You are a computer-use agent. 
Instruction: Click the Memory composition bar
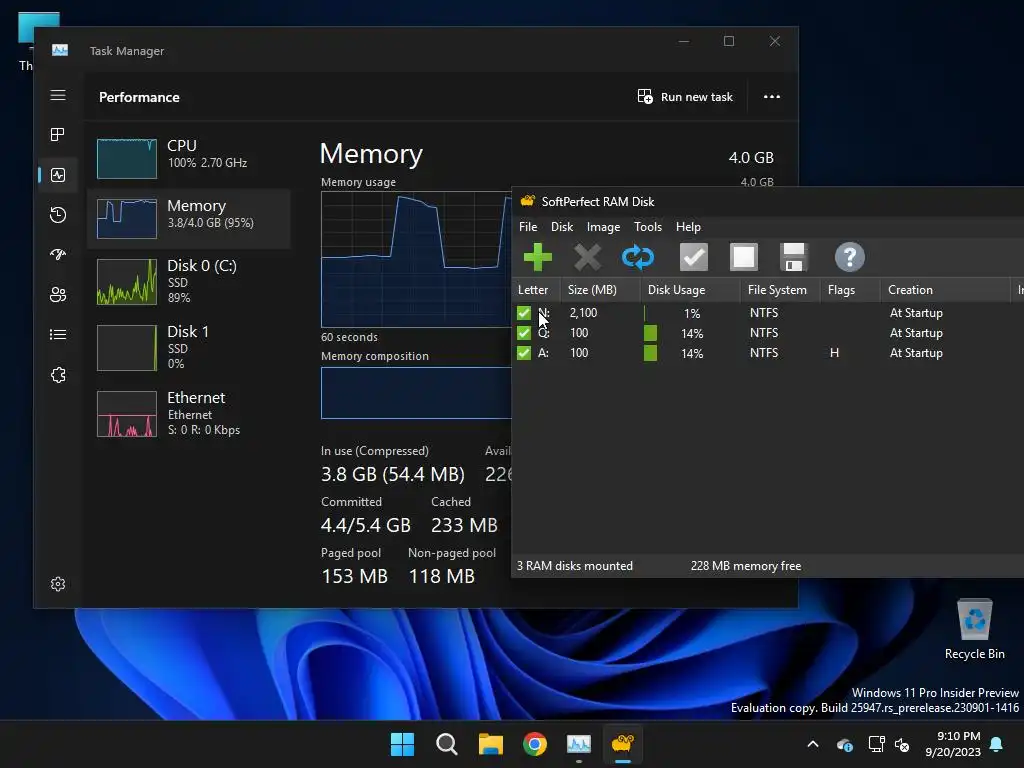point(416,393)
